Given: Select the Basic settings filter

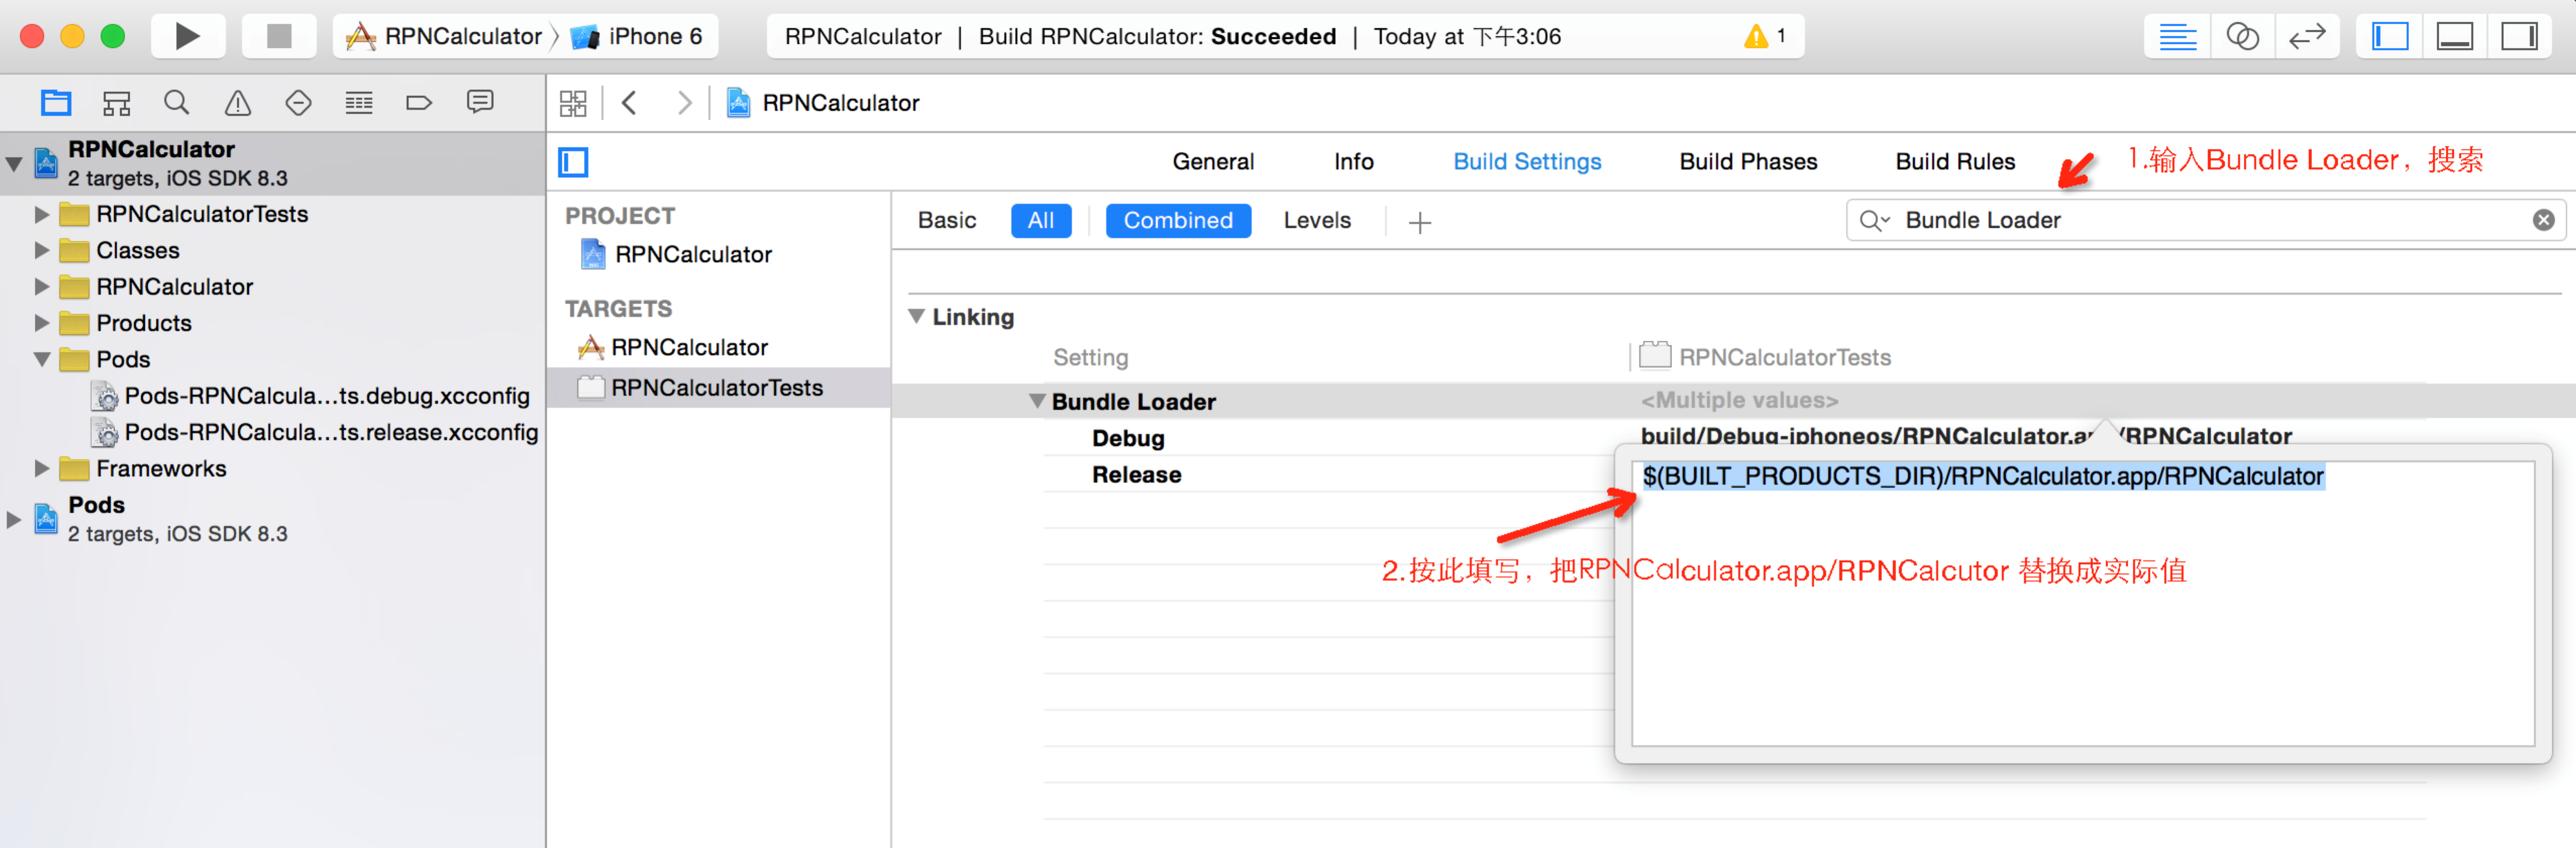Looking at the screenshot, I should coord(947,220).
